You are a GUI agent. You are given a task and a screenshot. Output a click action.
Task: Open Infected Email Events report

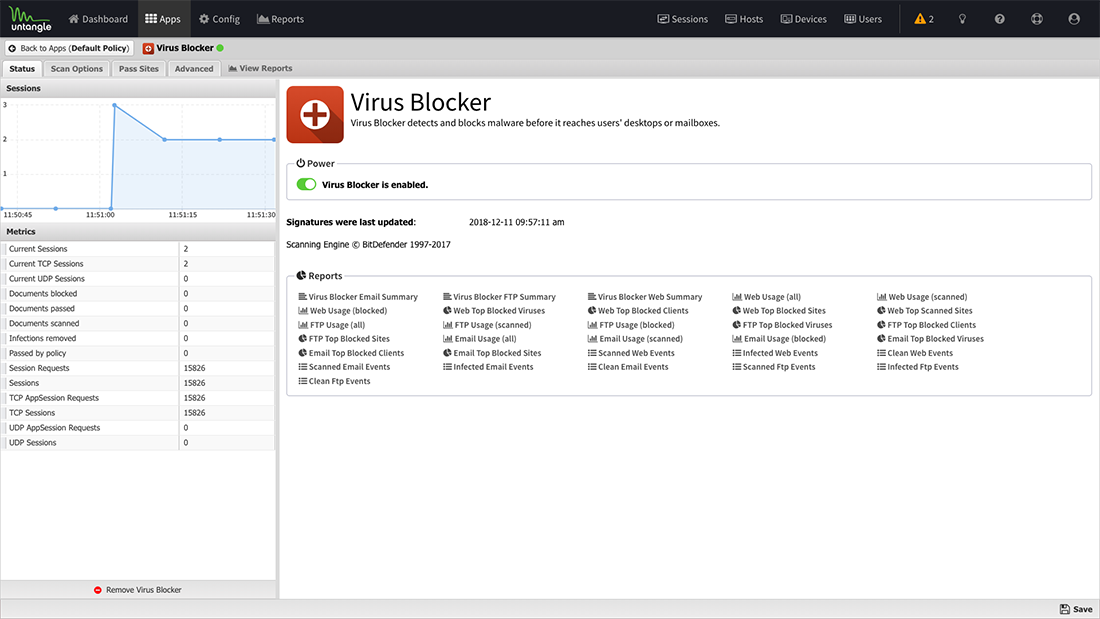(488, 367)
